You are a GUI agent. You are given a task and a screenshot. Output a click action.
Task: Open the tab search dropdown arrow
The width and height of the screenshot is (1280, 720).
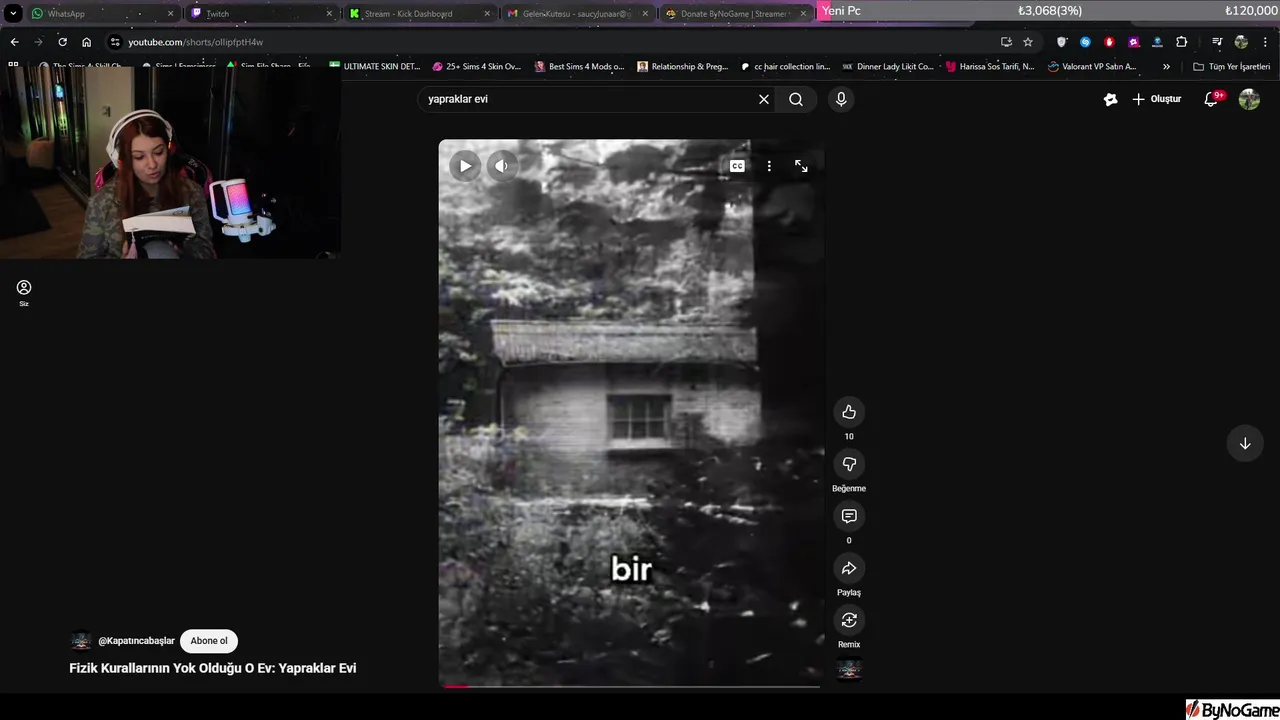13,14
